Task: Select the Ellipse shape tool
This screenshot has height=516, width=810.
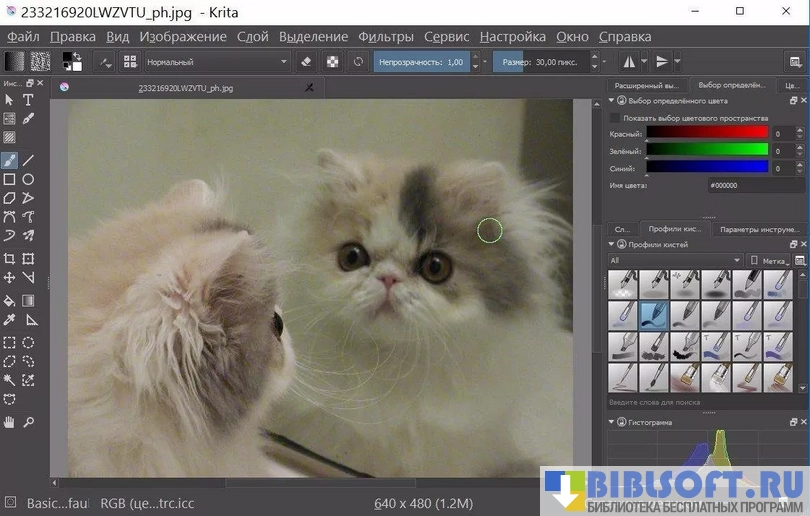Action: pos(29,180)
